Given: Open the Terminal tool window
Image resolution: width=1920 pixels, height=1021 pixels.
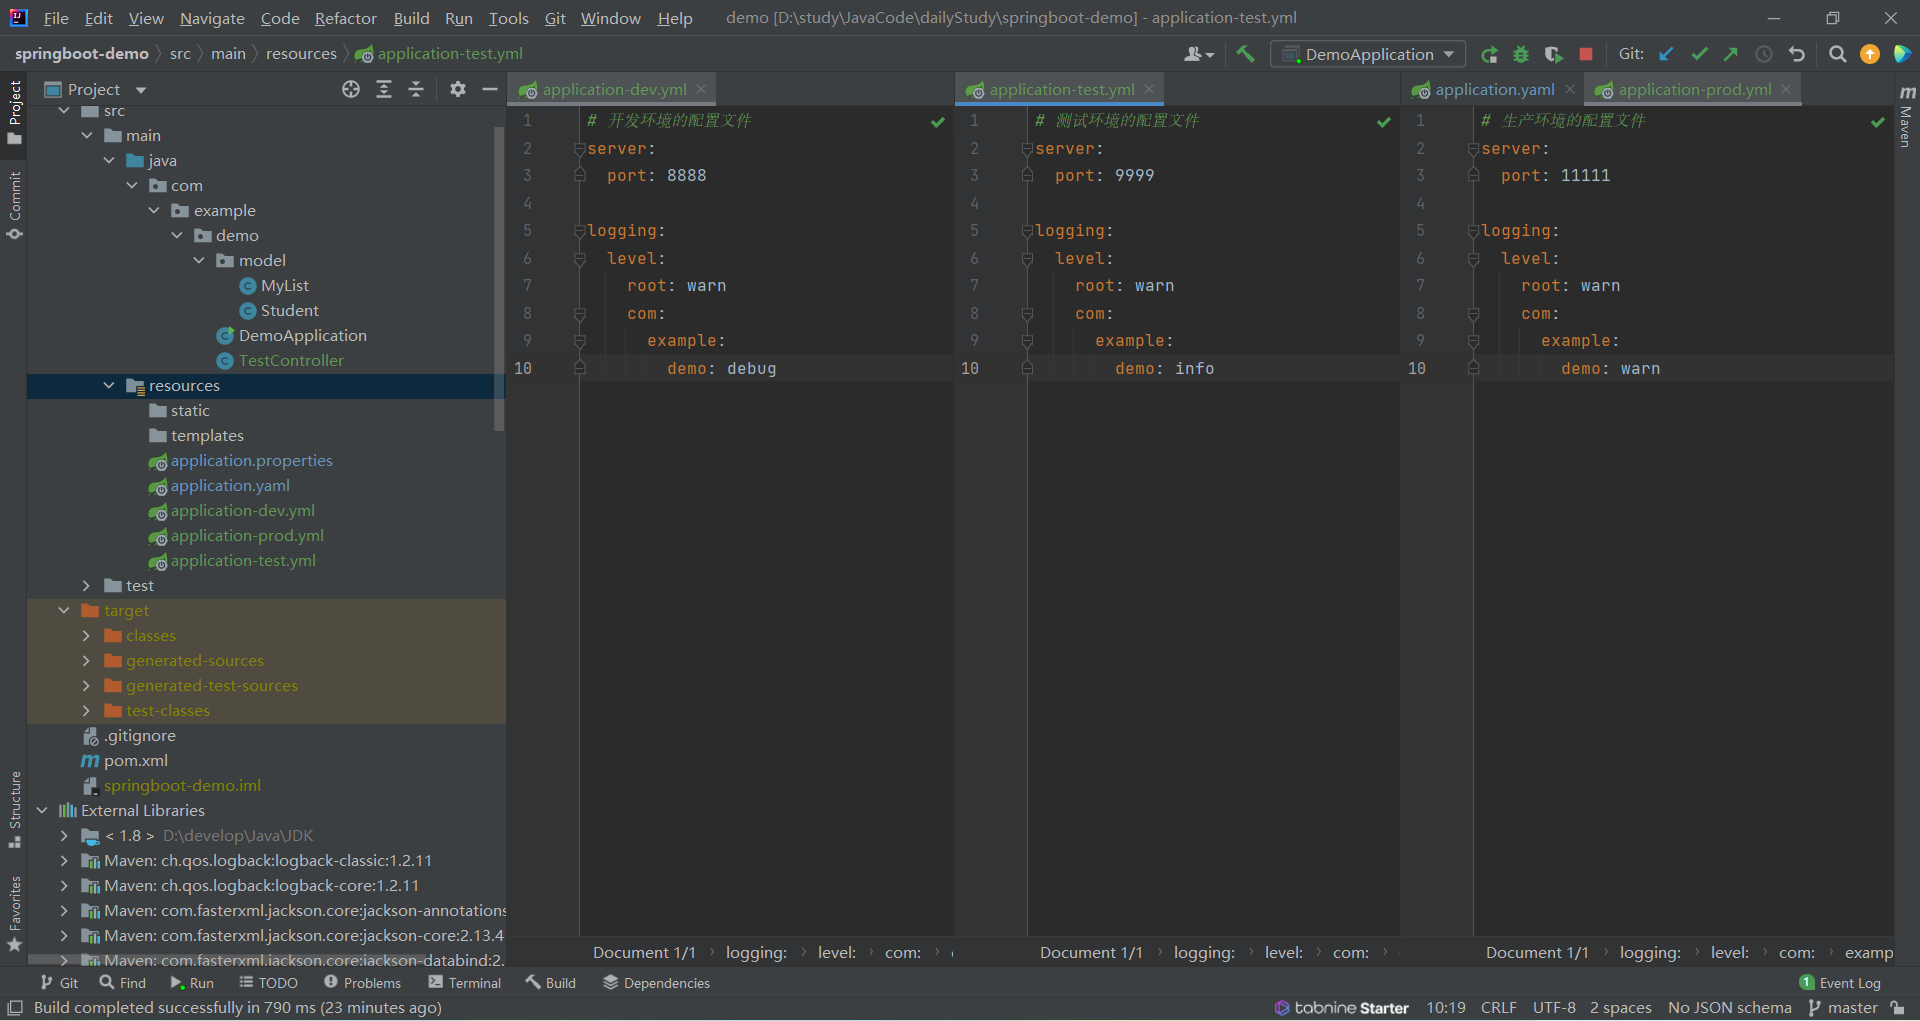Looking at the screenshot, I should click(465, 983).
